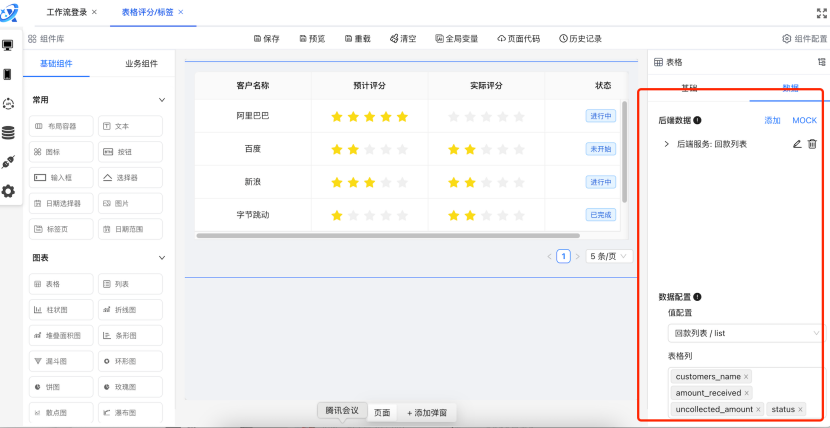Open 页面代码 page code
Screen dimensions: 830x428
(x=519, y=39)
